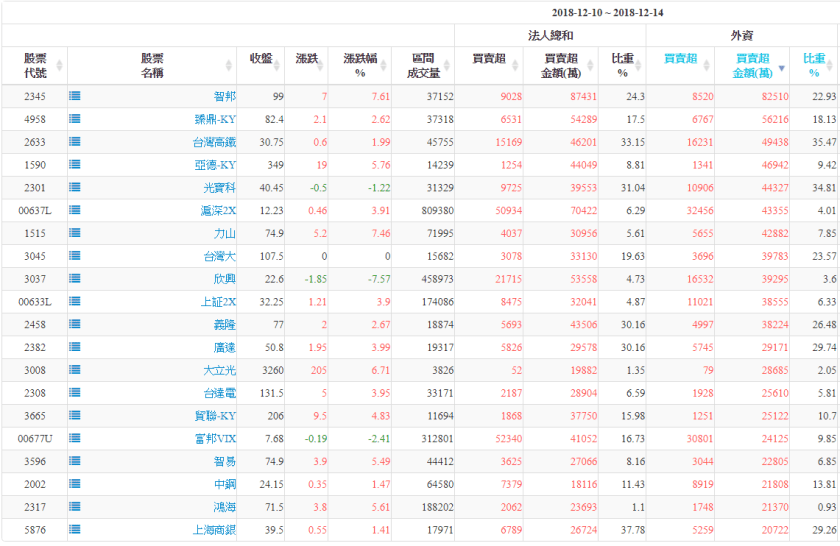Image resolution: width=840 pixels, height=546 pixels.
Task: Click the list icon beside 光寶科 (2301)
Action: pos(75,188)
